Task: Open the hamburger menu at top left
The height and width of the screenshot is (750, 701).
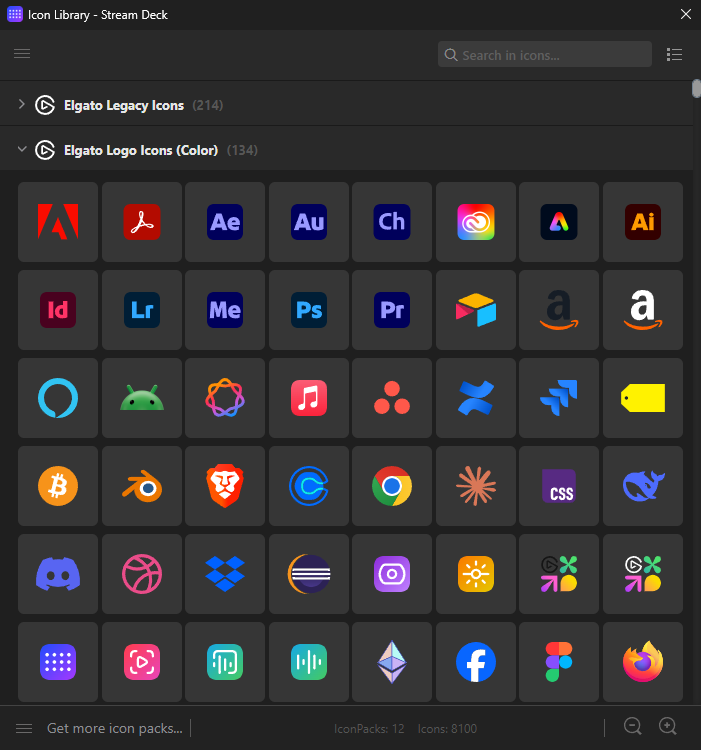Action: (22, 54)
